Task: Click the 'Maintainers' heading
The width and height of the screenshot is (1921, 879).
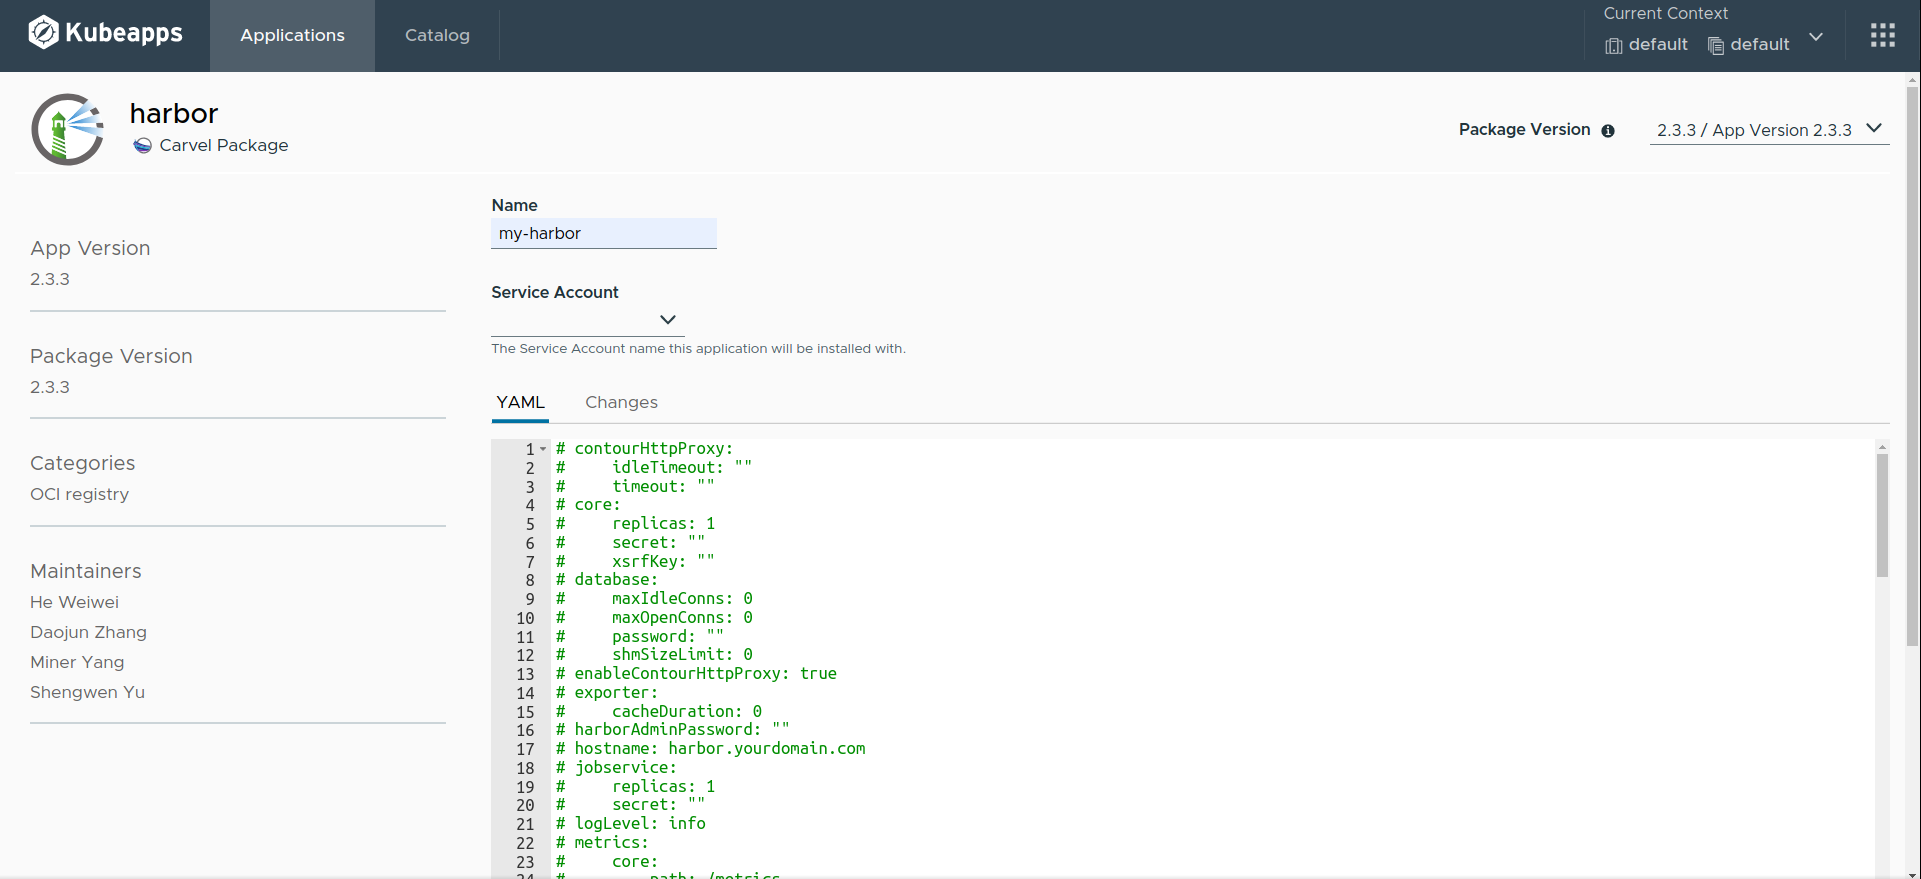Action: point(86,571)
